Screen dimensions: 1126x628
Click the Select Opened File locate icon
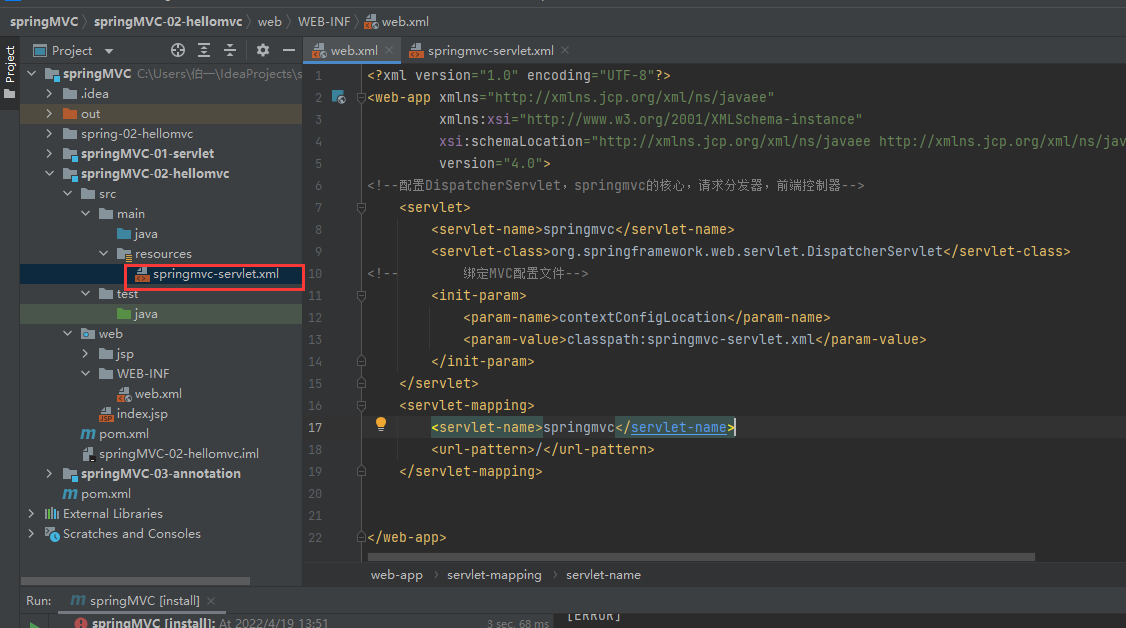click(177, 50)
